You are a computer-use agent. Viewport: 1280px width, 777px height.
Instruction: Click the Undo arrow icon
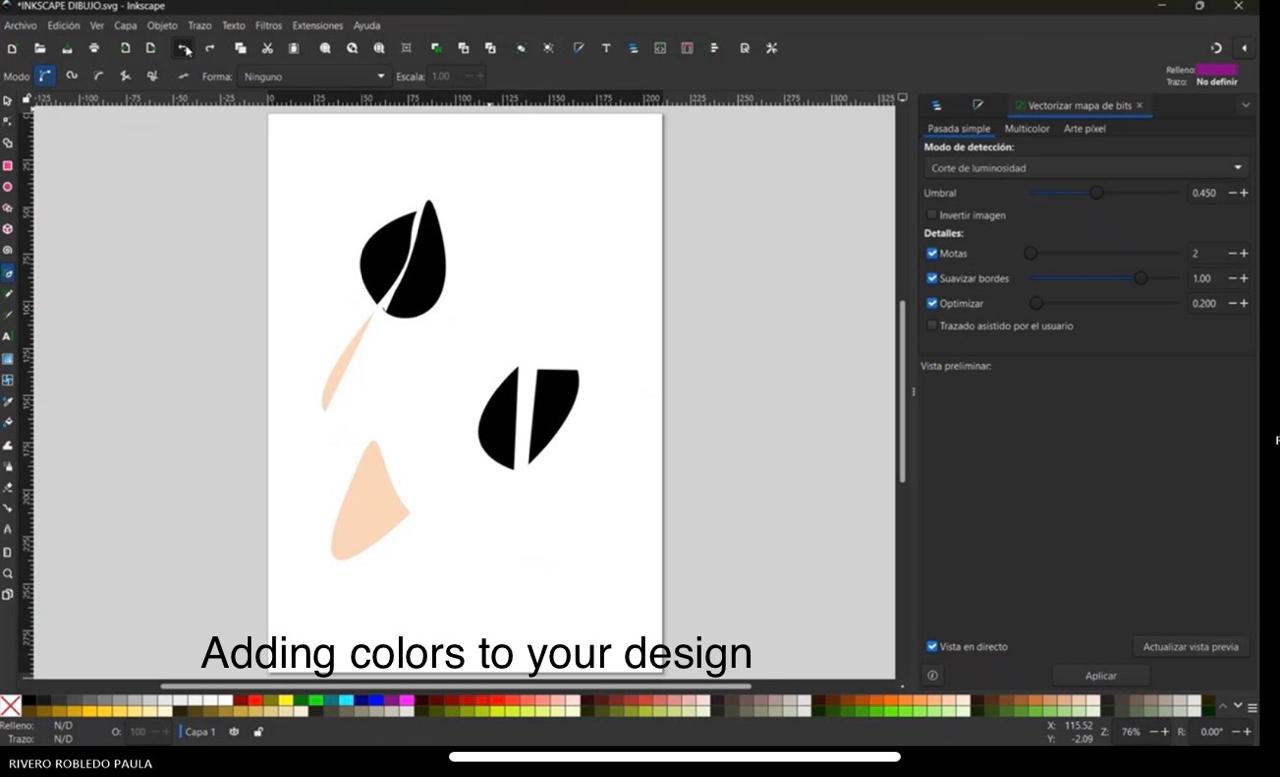click(x=183, y=48)
